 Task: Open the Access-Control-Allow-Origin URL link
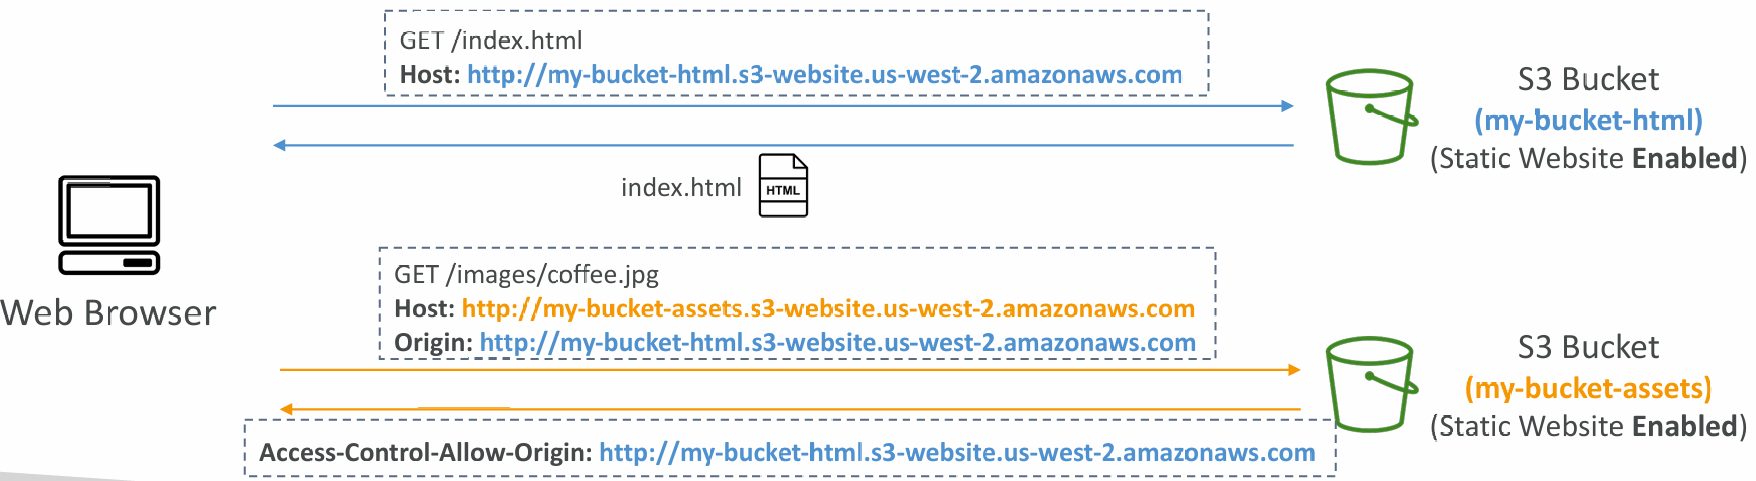click(957, 453)
